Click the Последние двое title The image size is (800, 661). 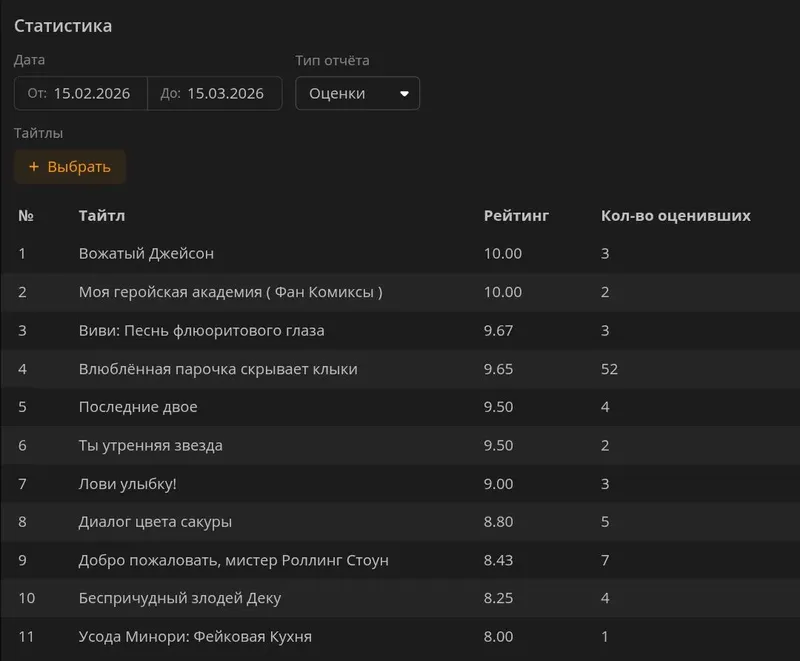pos(138,407)
